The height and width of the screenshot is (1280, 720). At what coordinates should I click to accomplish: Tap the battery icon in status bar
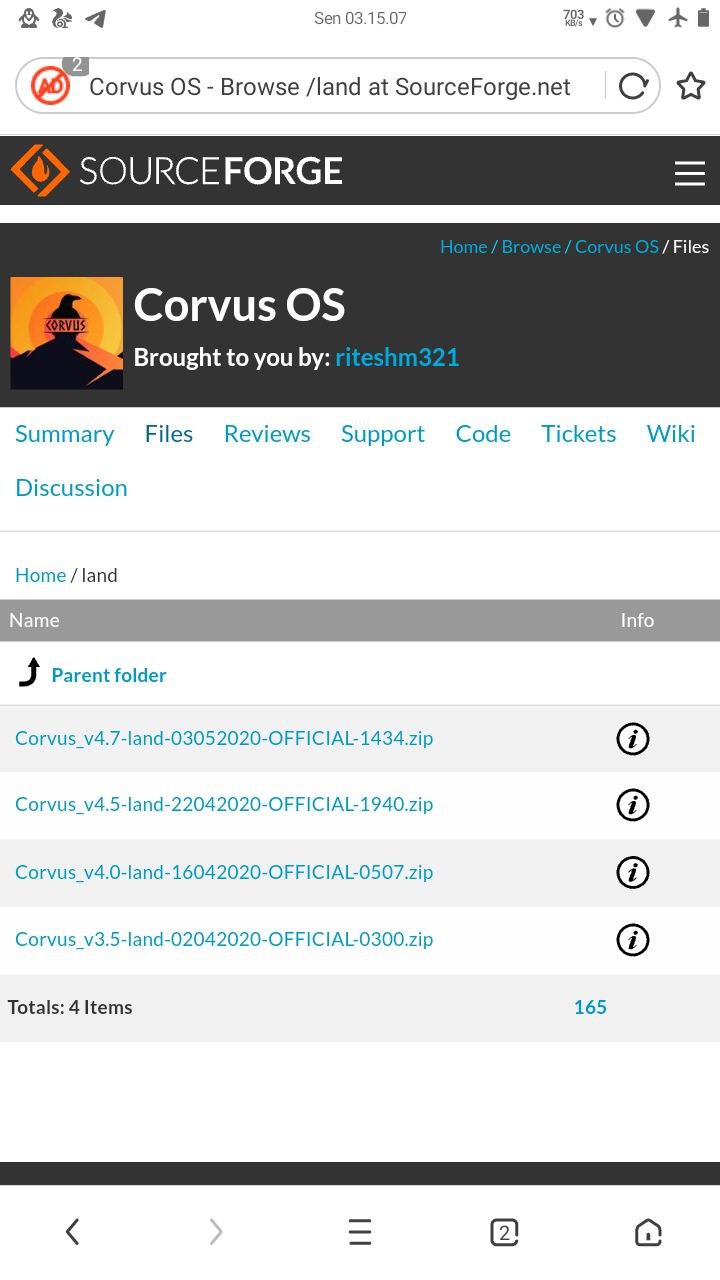point(703,18)
